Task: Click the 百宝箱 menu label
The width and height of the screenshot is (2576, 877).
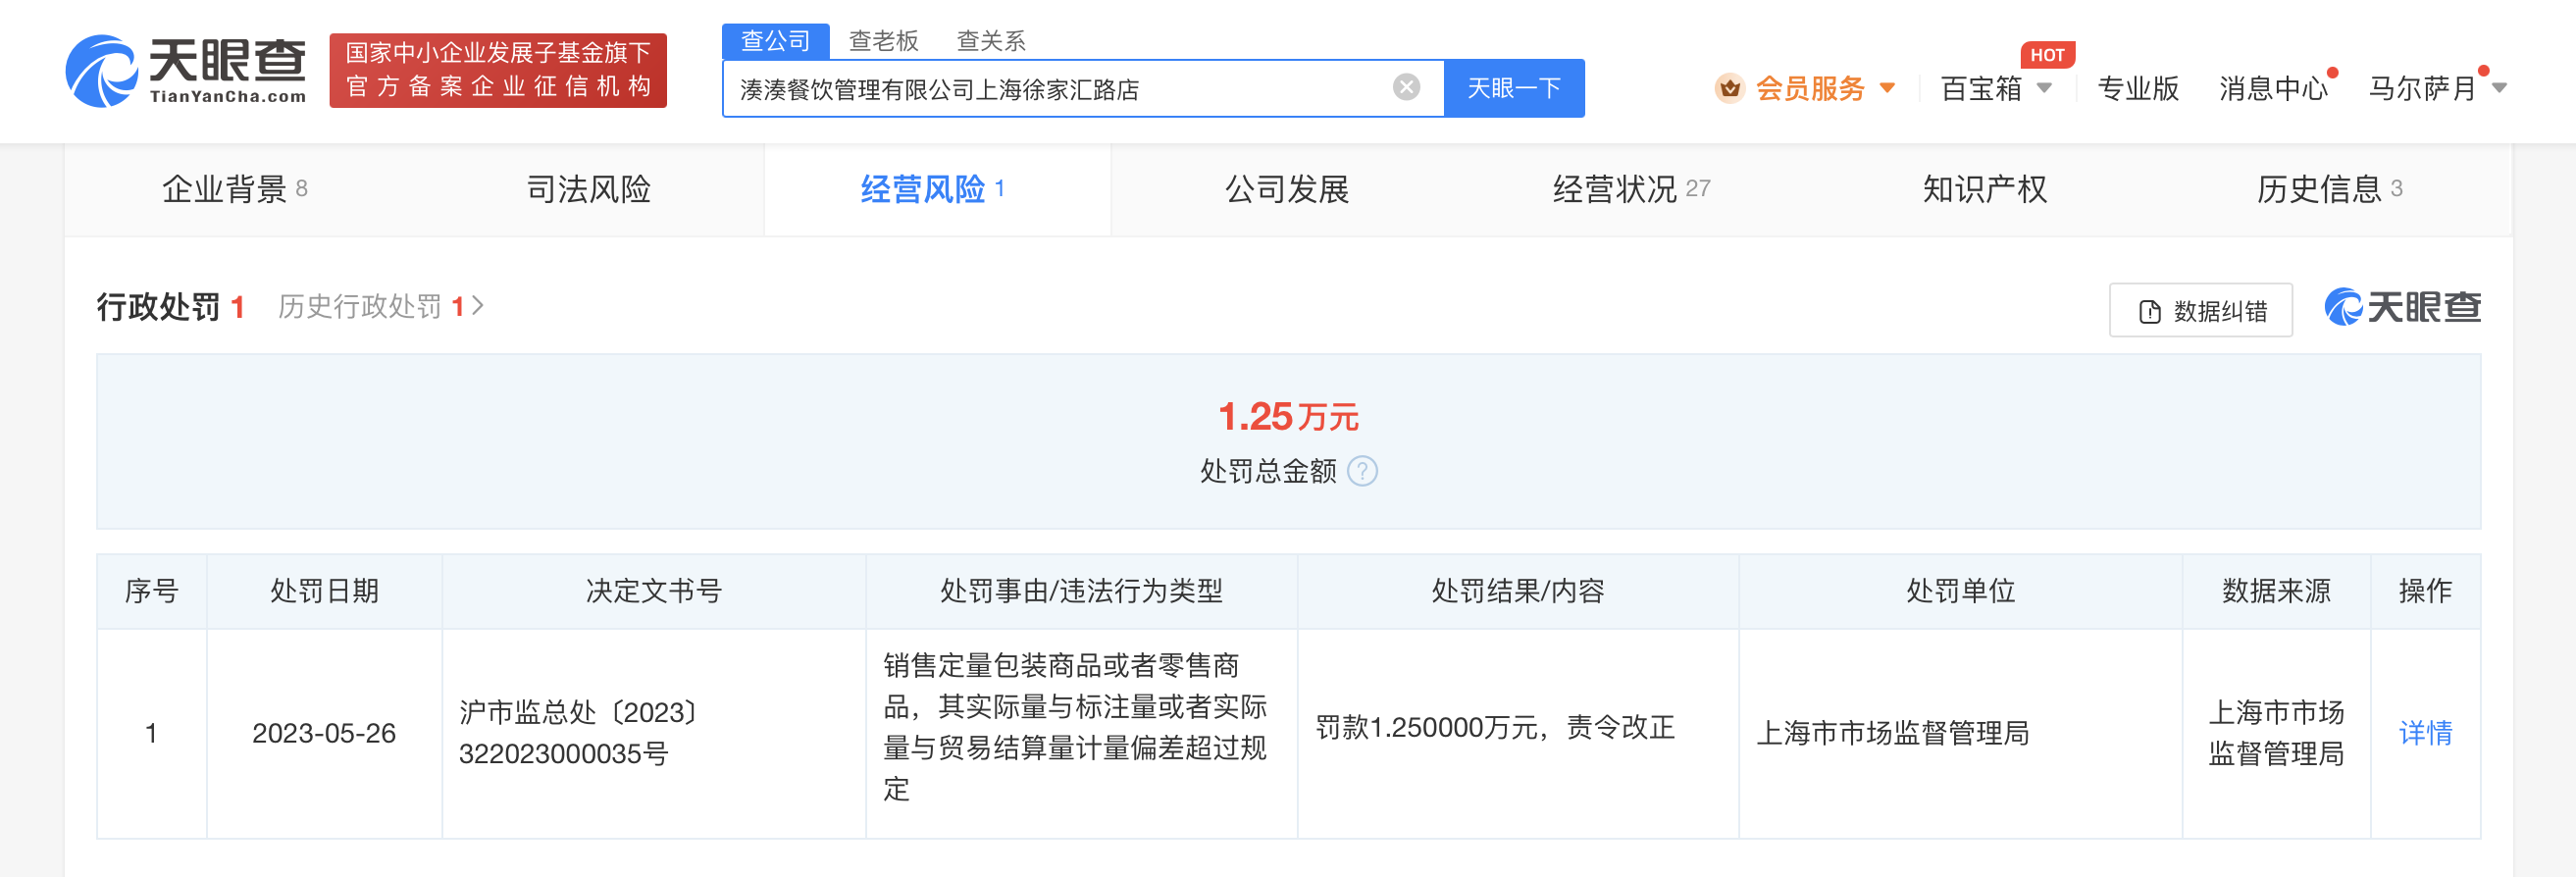Action: (x=1981, y=88)
